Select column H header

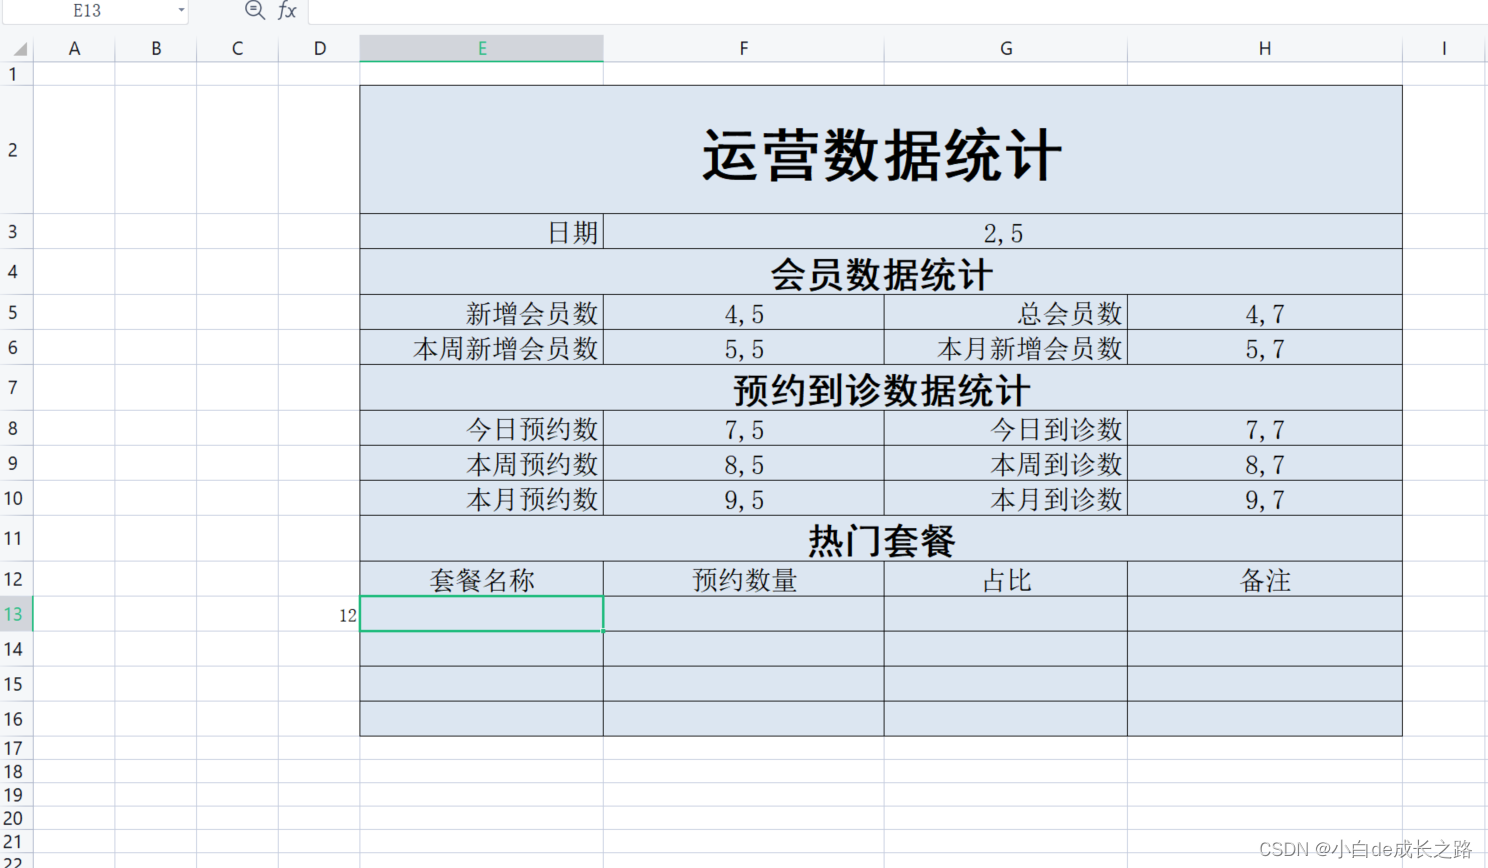point(1264,47)
